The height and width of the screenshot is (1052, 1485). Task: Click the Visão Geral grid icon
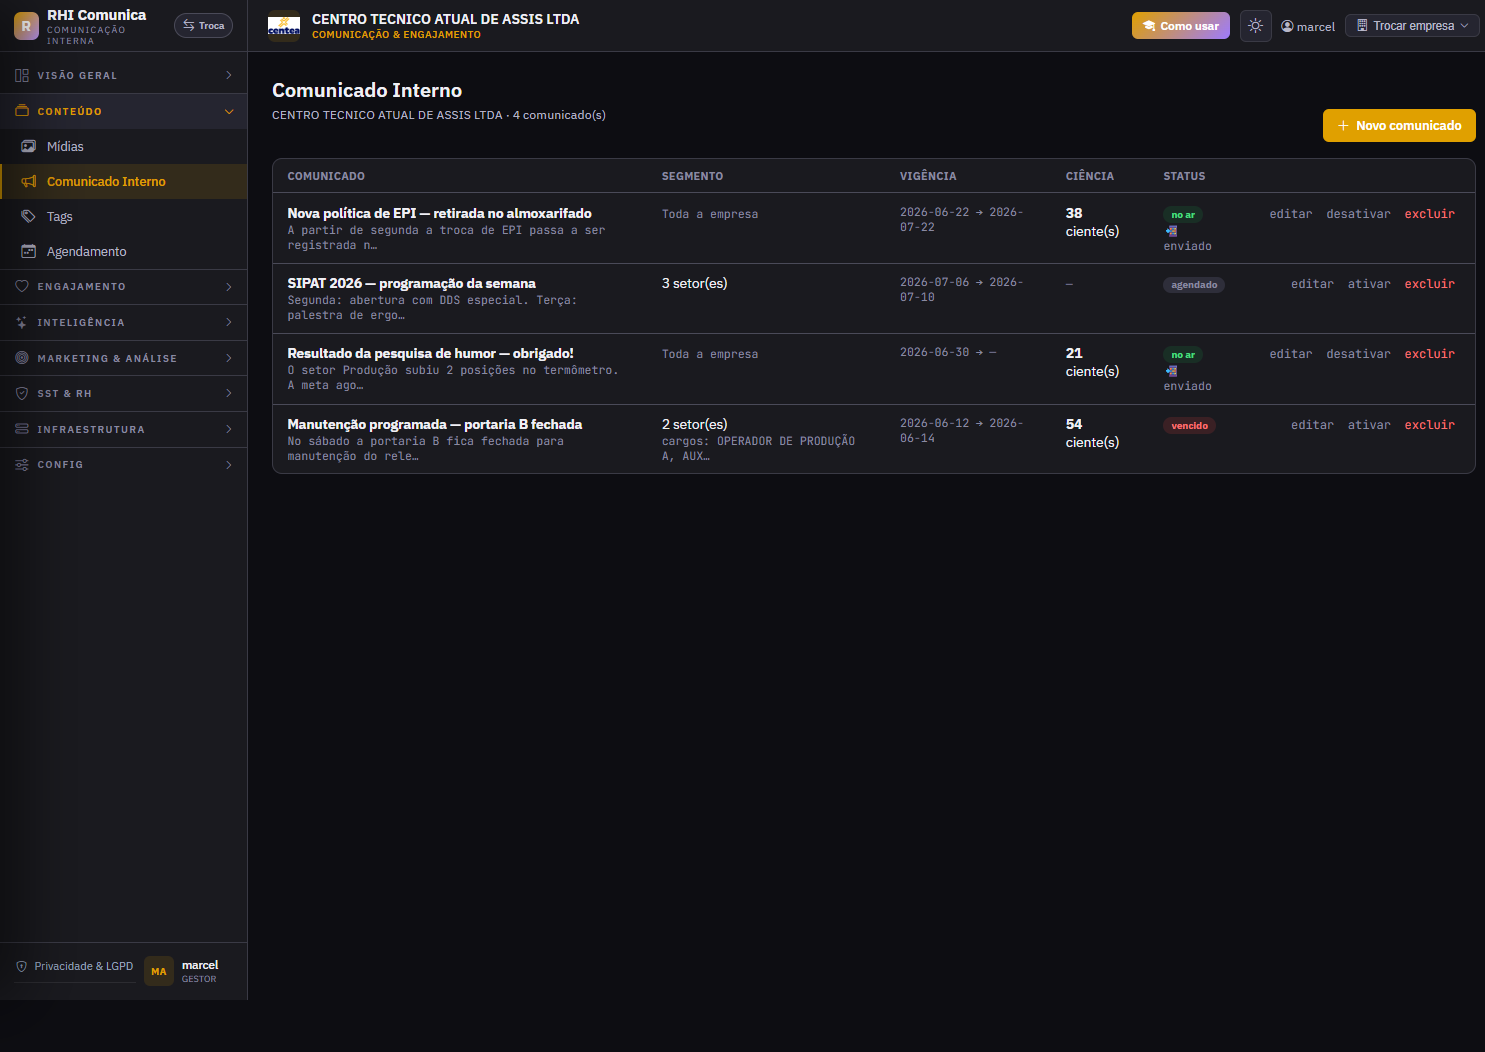coord(22,75)
